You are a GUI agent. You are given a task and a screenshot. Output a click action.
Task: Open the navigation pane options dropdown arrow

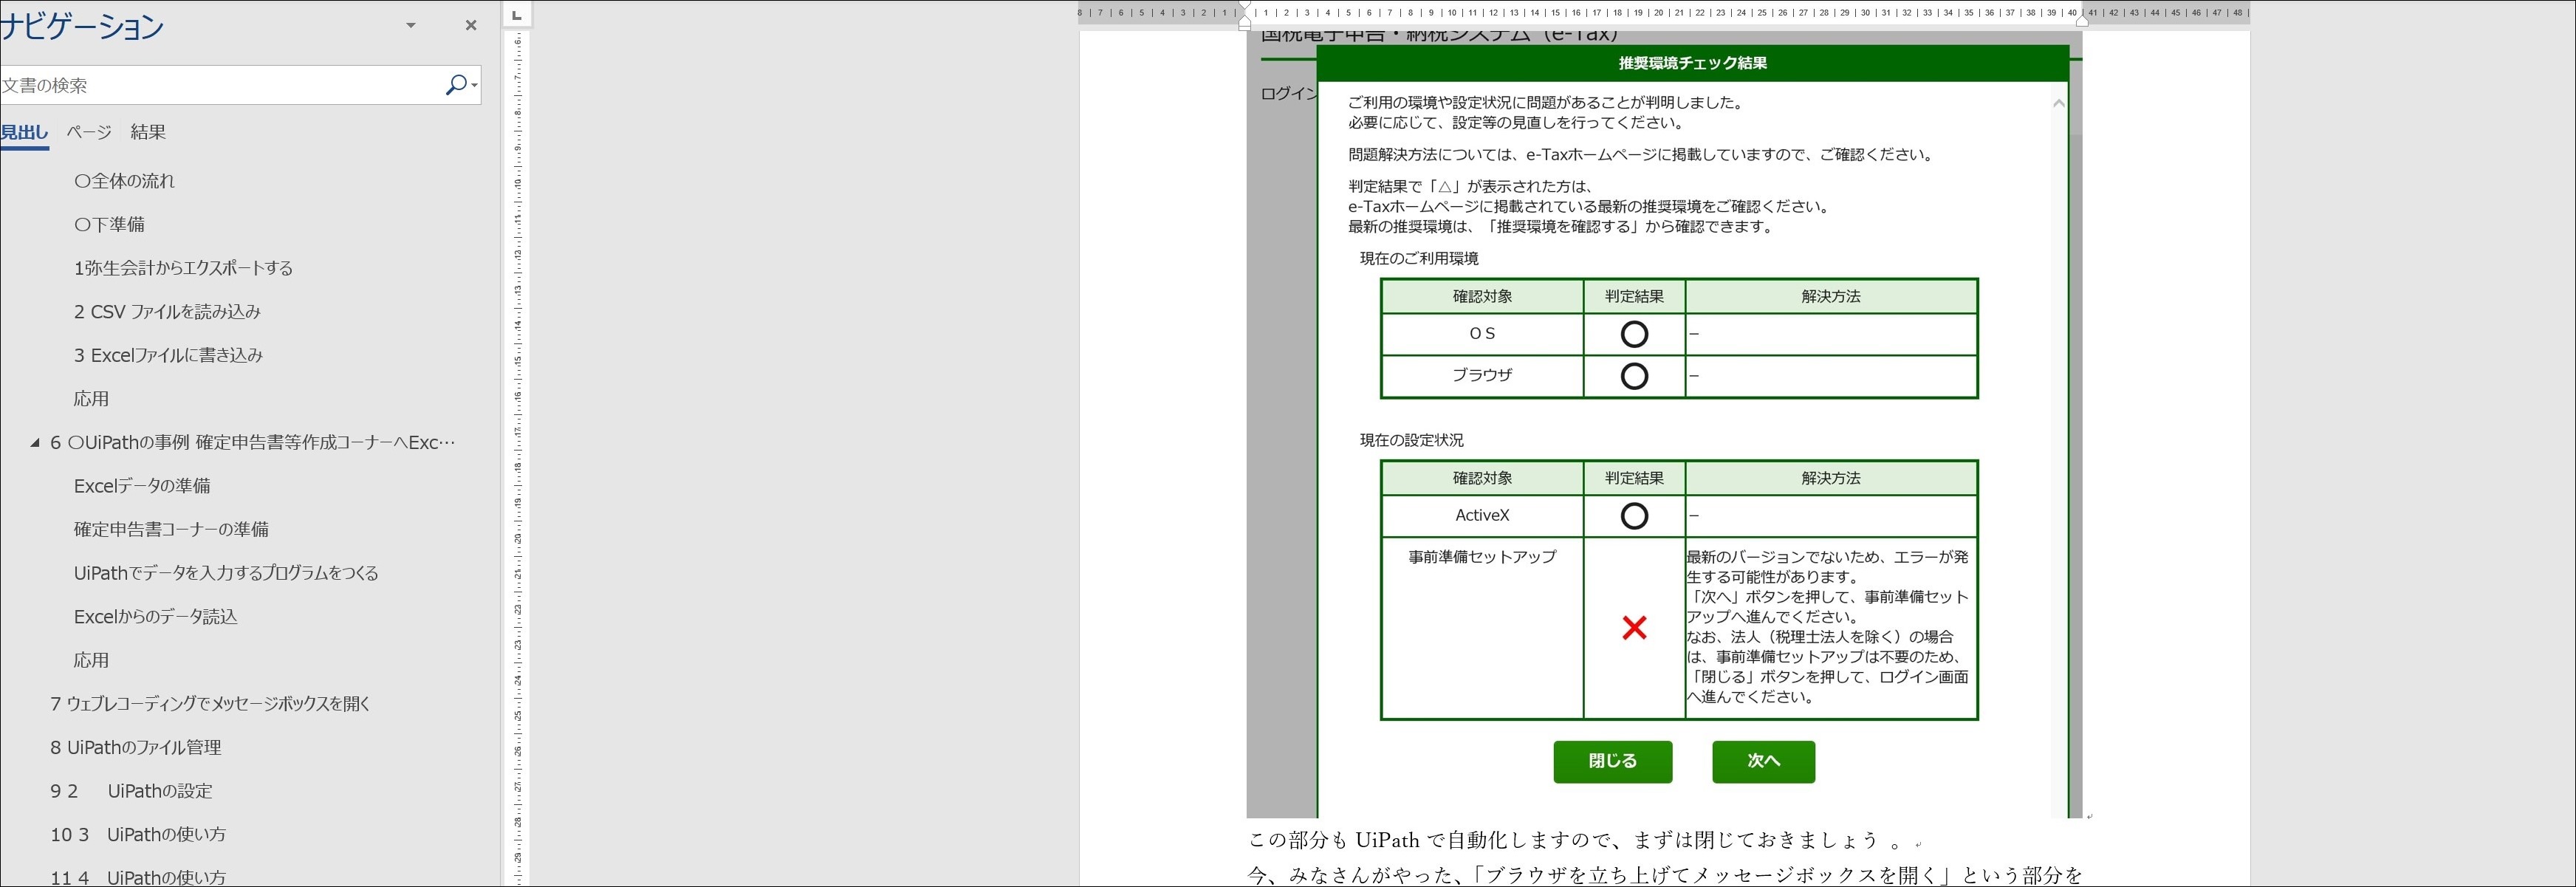click(410, 25)
